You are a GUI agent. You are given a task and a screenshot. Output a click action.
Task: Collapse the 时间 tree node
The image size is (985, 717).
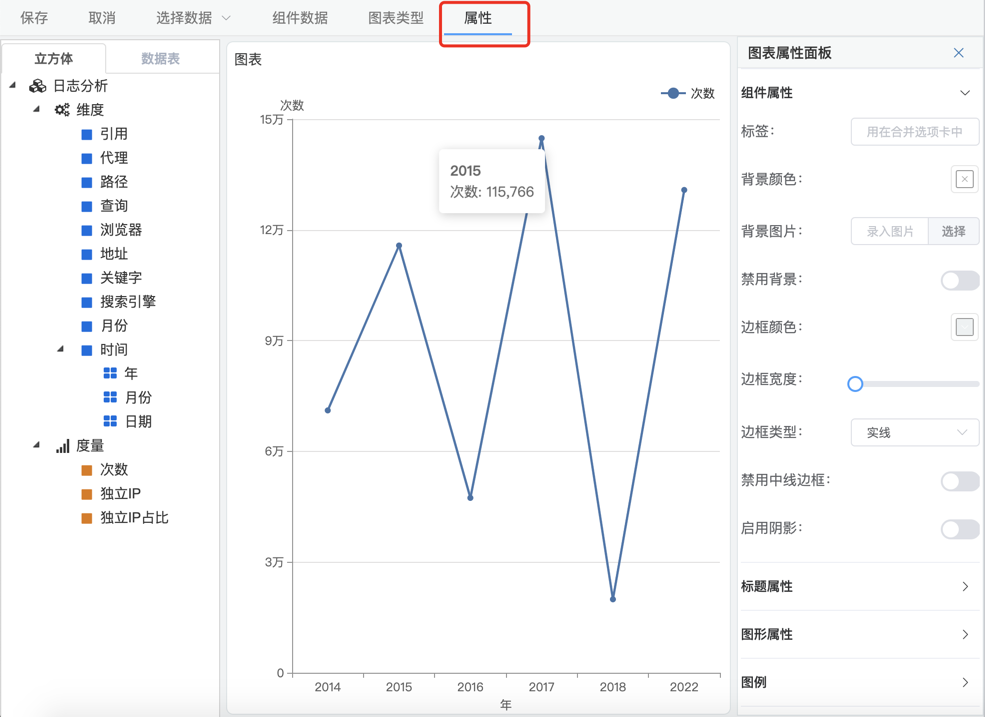coord(60,349)
